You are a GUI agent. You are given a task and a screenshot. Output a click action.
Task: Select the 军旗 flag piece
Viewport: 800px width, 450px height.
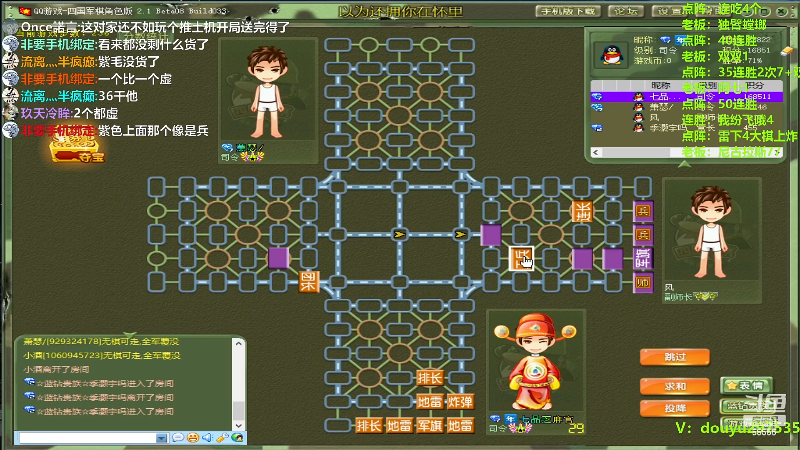(x=430, y=426)
